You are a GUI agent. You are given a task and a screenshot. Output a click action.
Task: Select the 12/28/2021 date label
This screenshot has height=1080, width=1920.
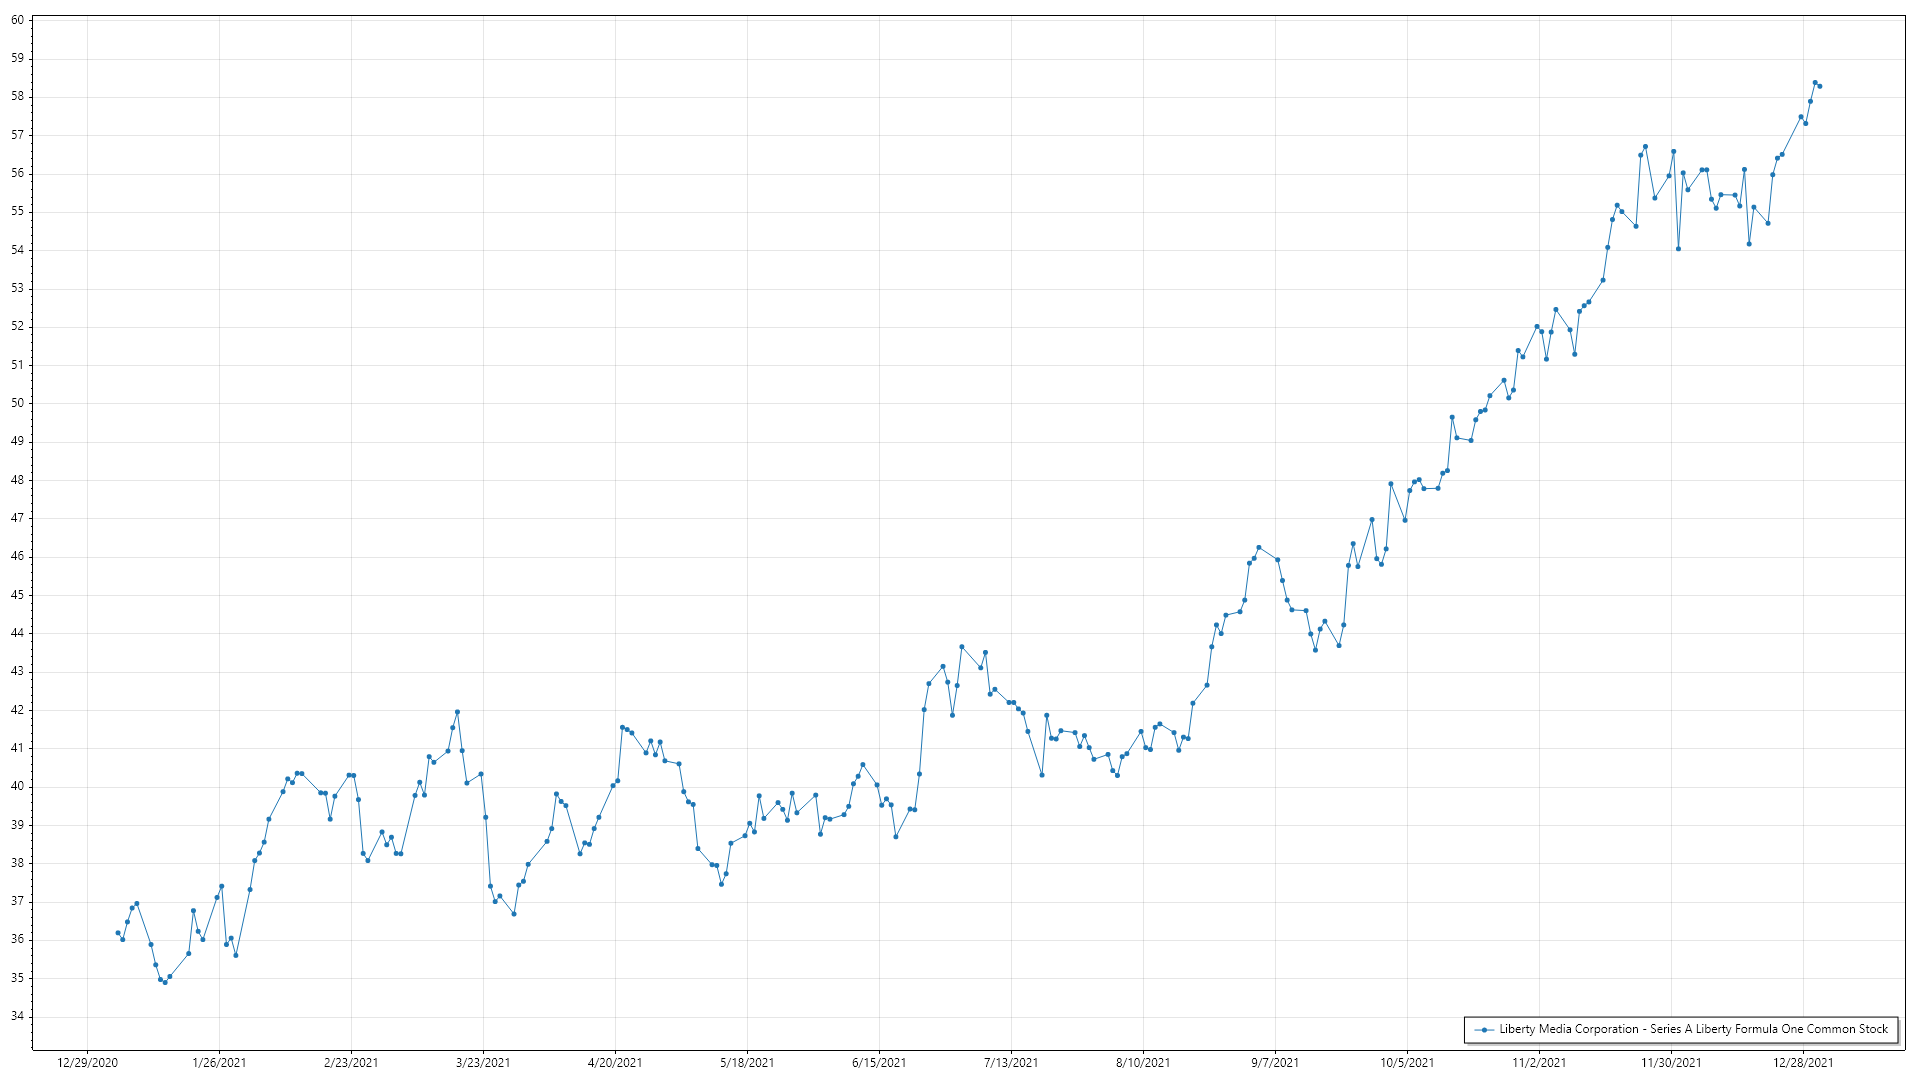click(1803, 1063)
